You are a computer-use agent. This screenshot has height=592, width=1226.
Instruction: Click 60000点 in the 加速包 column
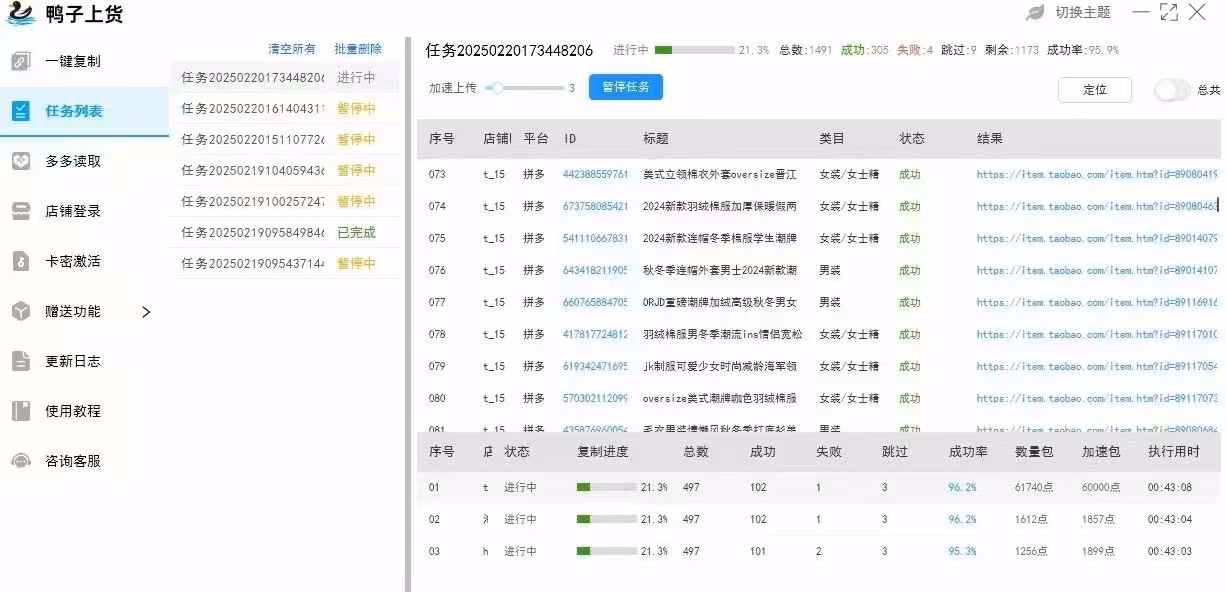(x=1099, y=488)
